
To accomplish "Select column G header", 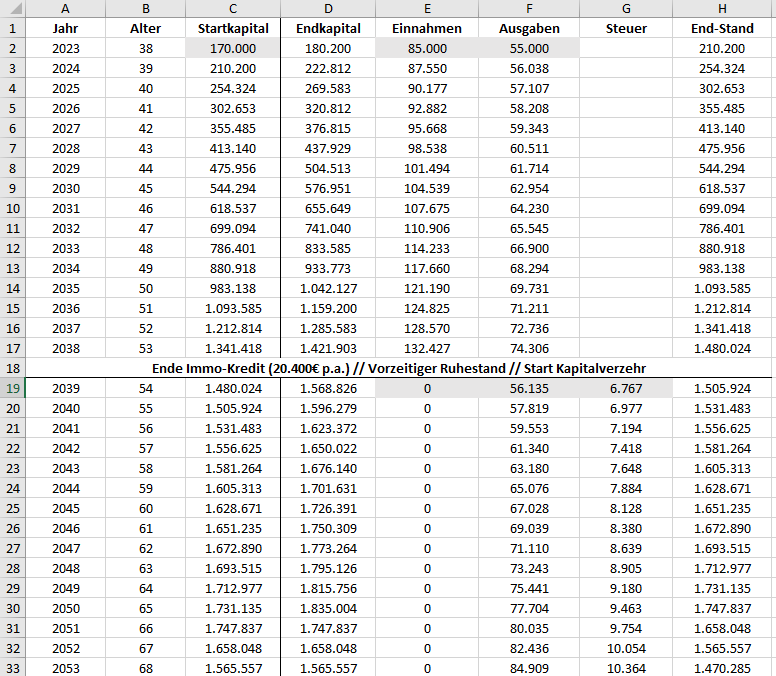I will pos(626,8).
